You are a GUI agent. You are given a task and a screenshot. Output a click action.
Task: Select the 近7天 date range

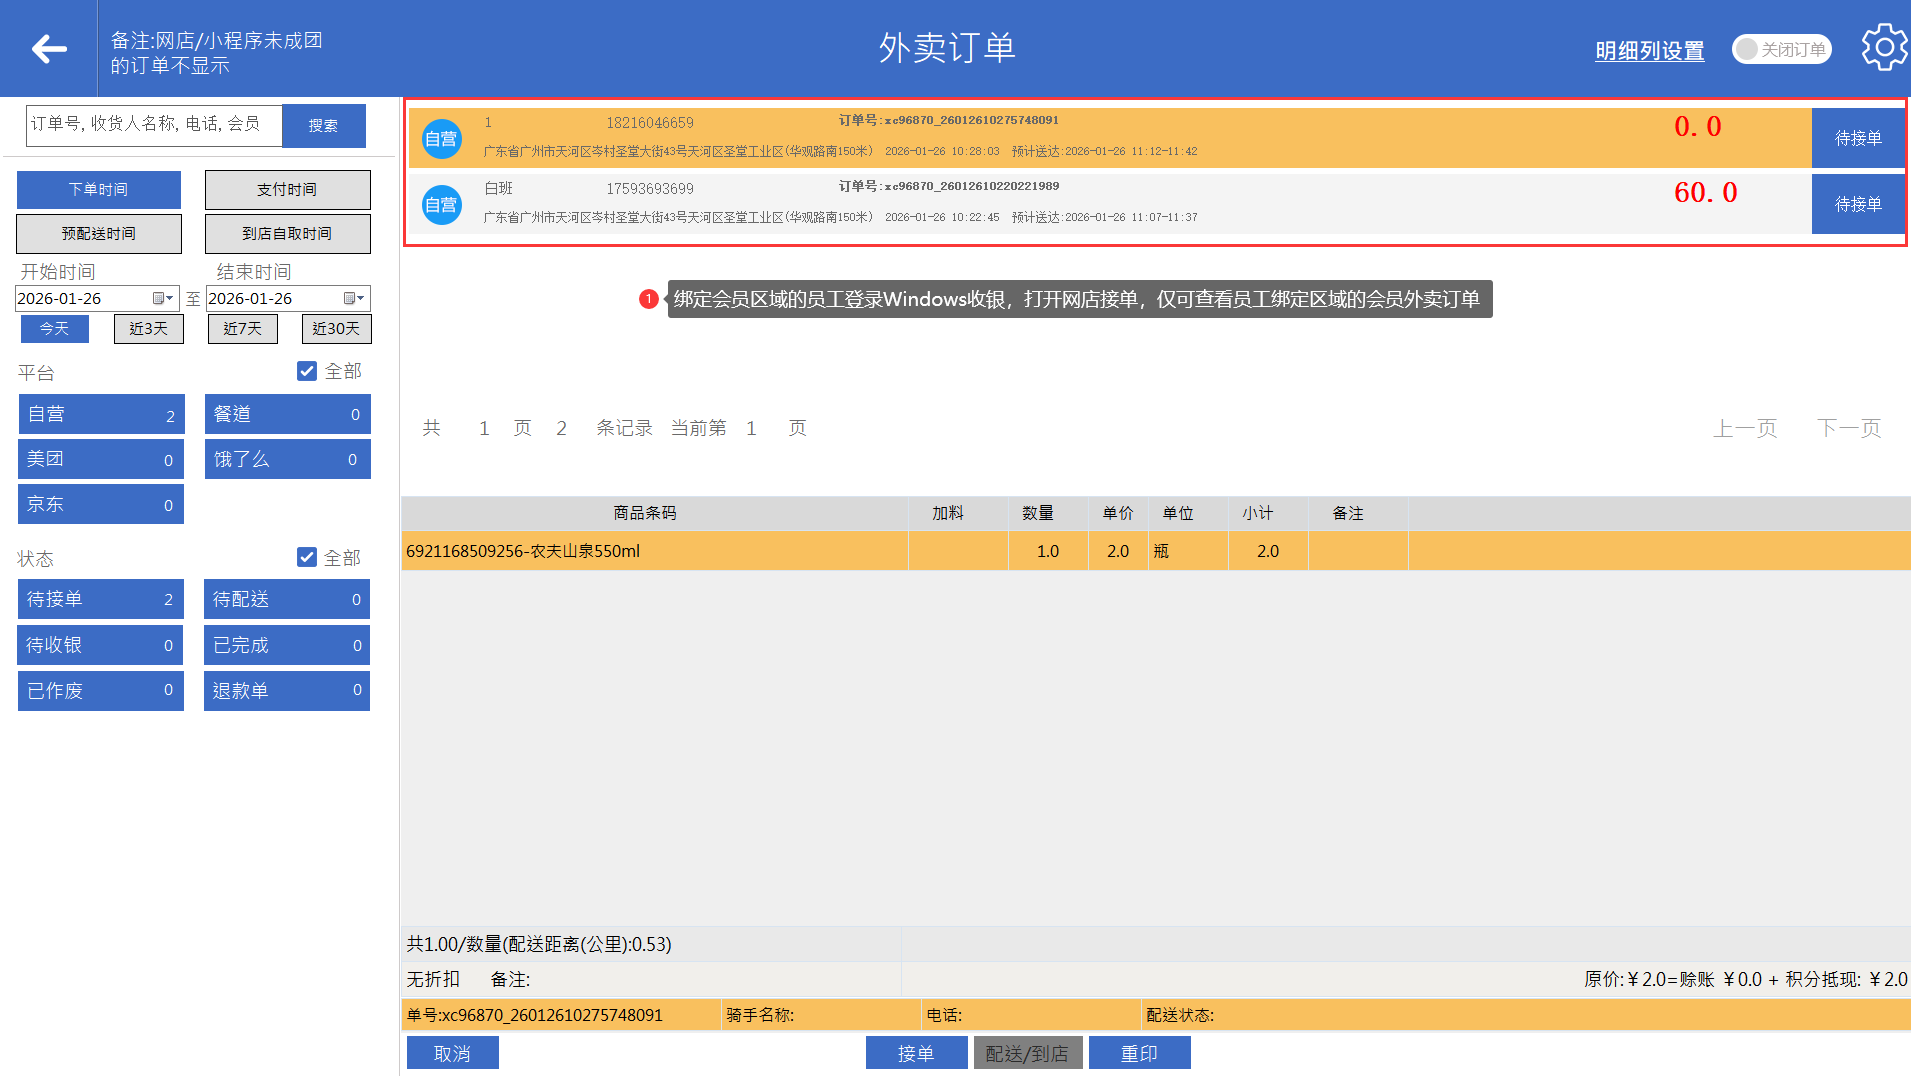pyautogui.click(x=242, y=329)
